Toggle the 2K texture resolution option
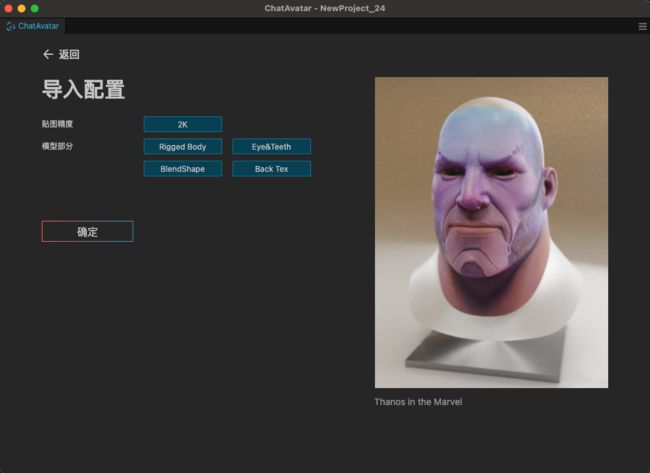The width and height of the screenshot is (650, 473). (x=183, y=124)
